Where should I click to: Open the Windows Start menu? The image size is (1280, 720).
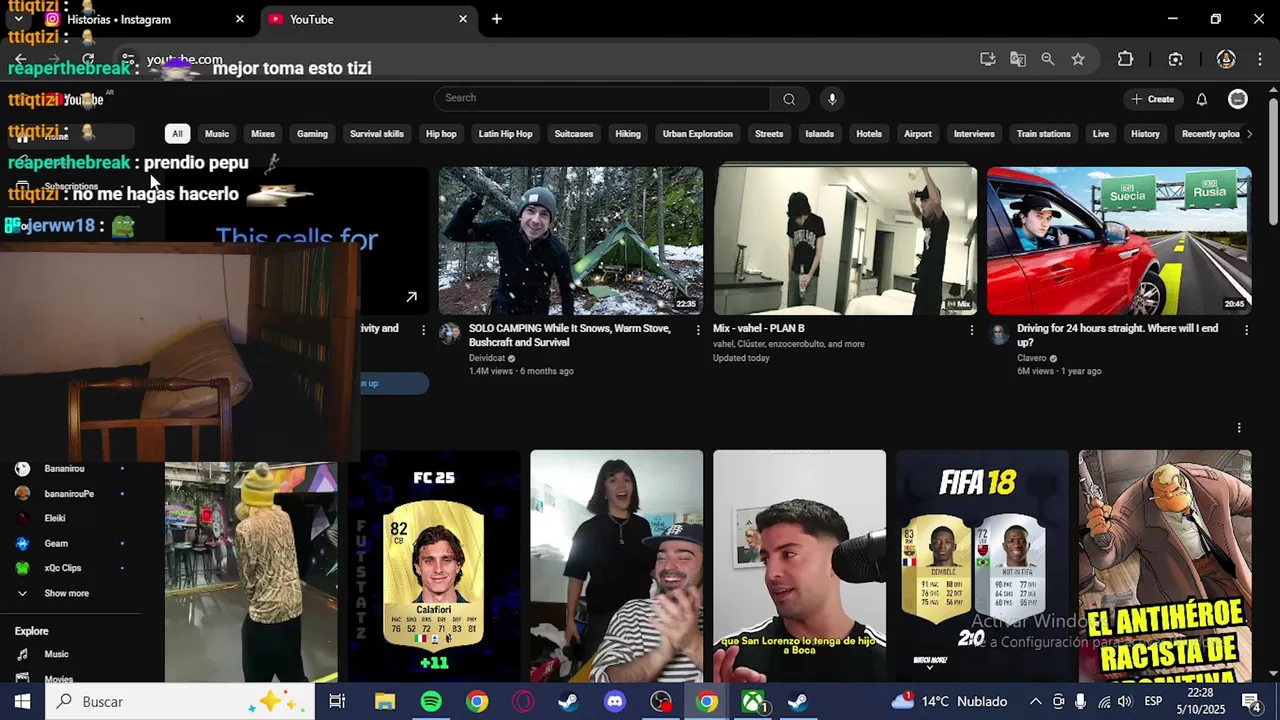[22, 702]
